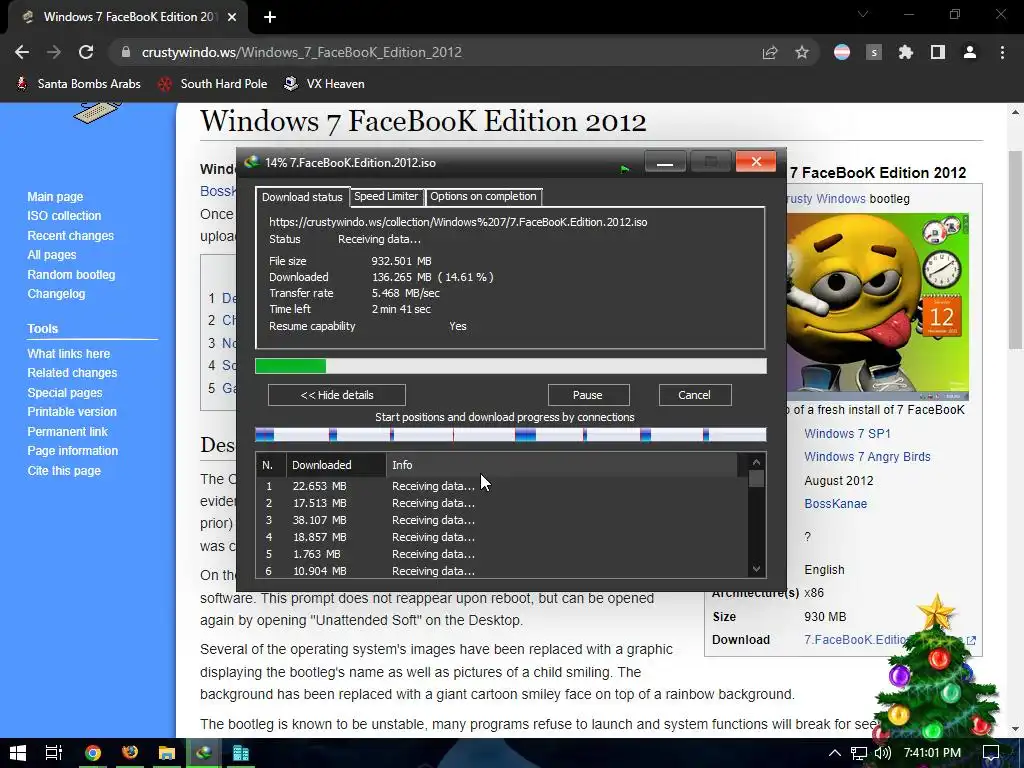Open the Main page sidebar link
Viewport: 1024px width, 768px height.
[x=55, y=197]
